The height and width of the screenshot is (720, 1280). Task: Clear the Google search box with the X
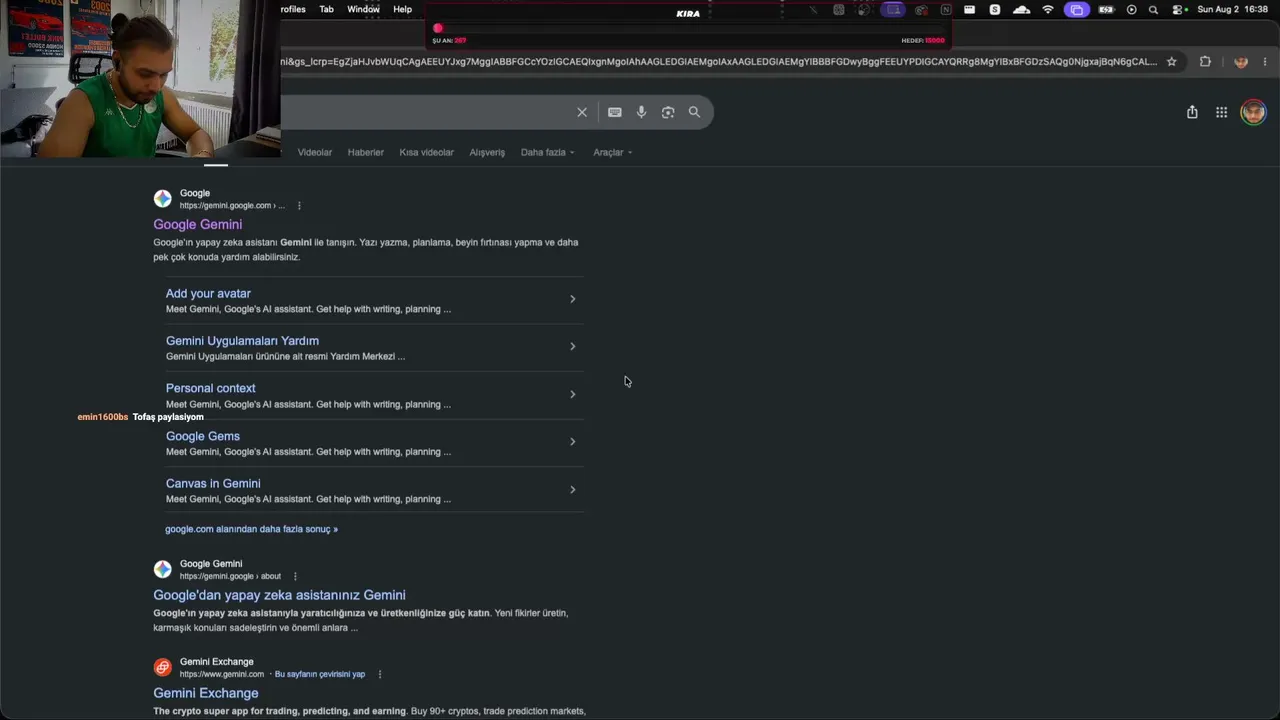pyautogui.click(x=582, y=112)
